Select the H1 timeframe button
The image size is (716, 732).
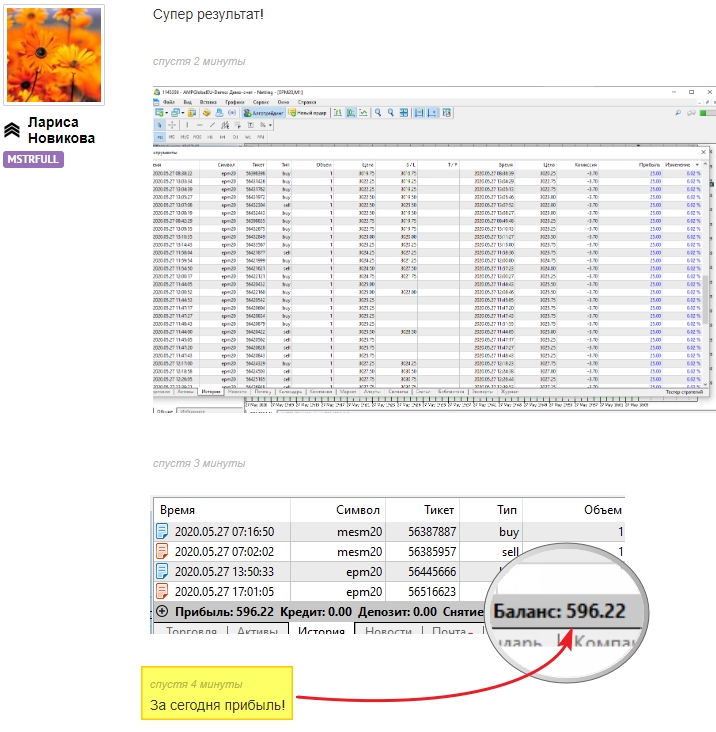point(210,137)
